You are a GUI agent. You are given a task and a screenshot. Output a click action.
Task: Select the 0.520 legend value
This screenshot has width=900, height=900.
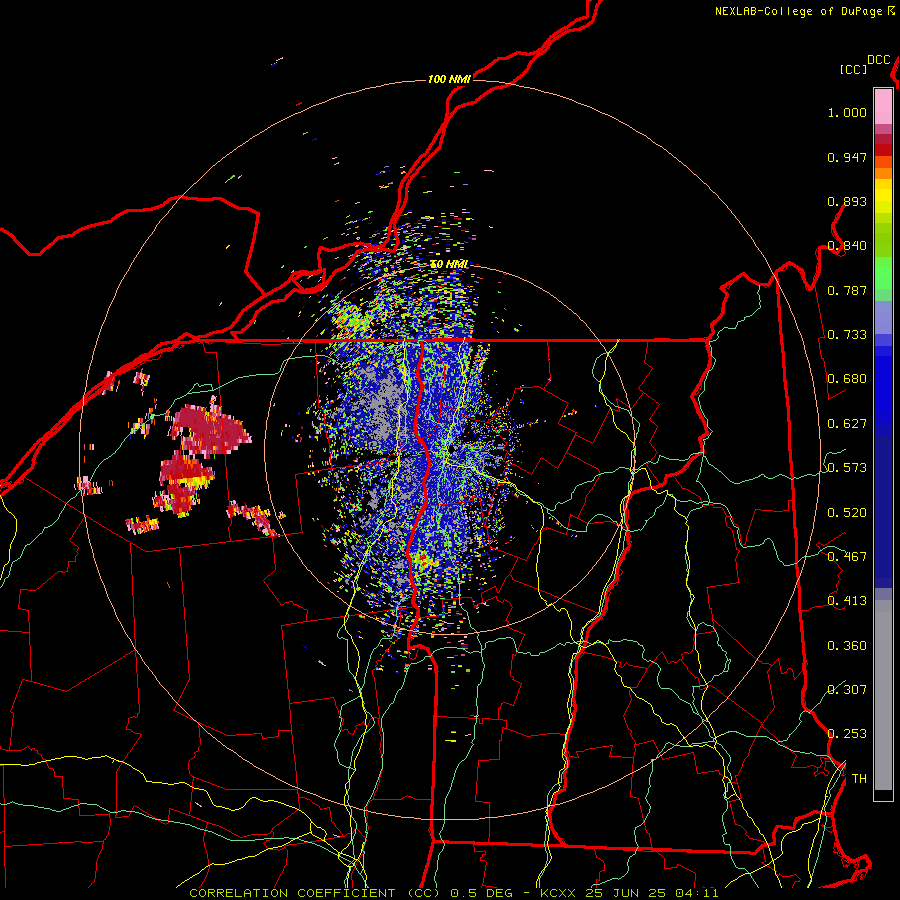[847, 513]
